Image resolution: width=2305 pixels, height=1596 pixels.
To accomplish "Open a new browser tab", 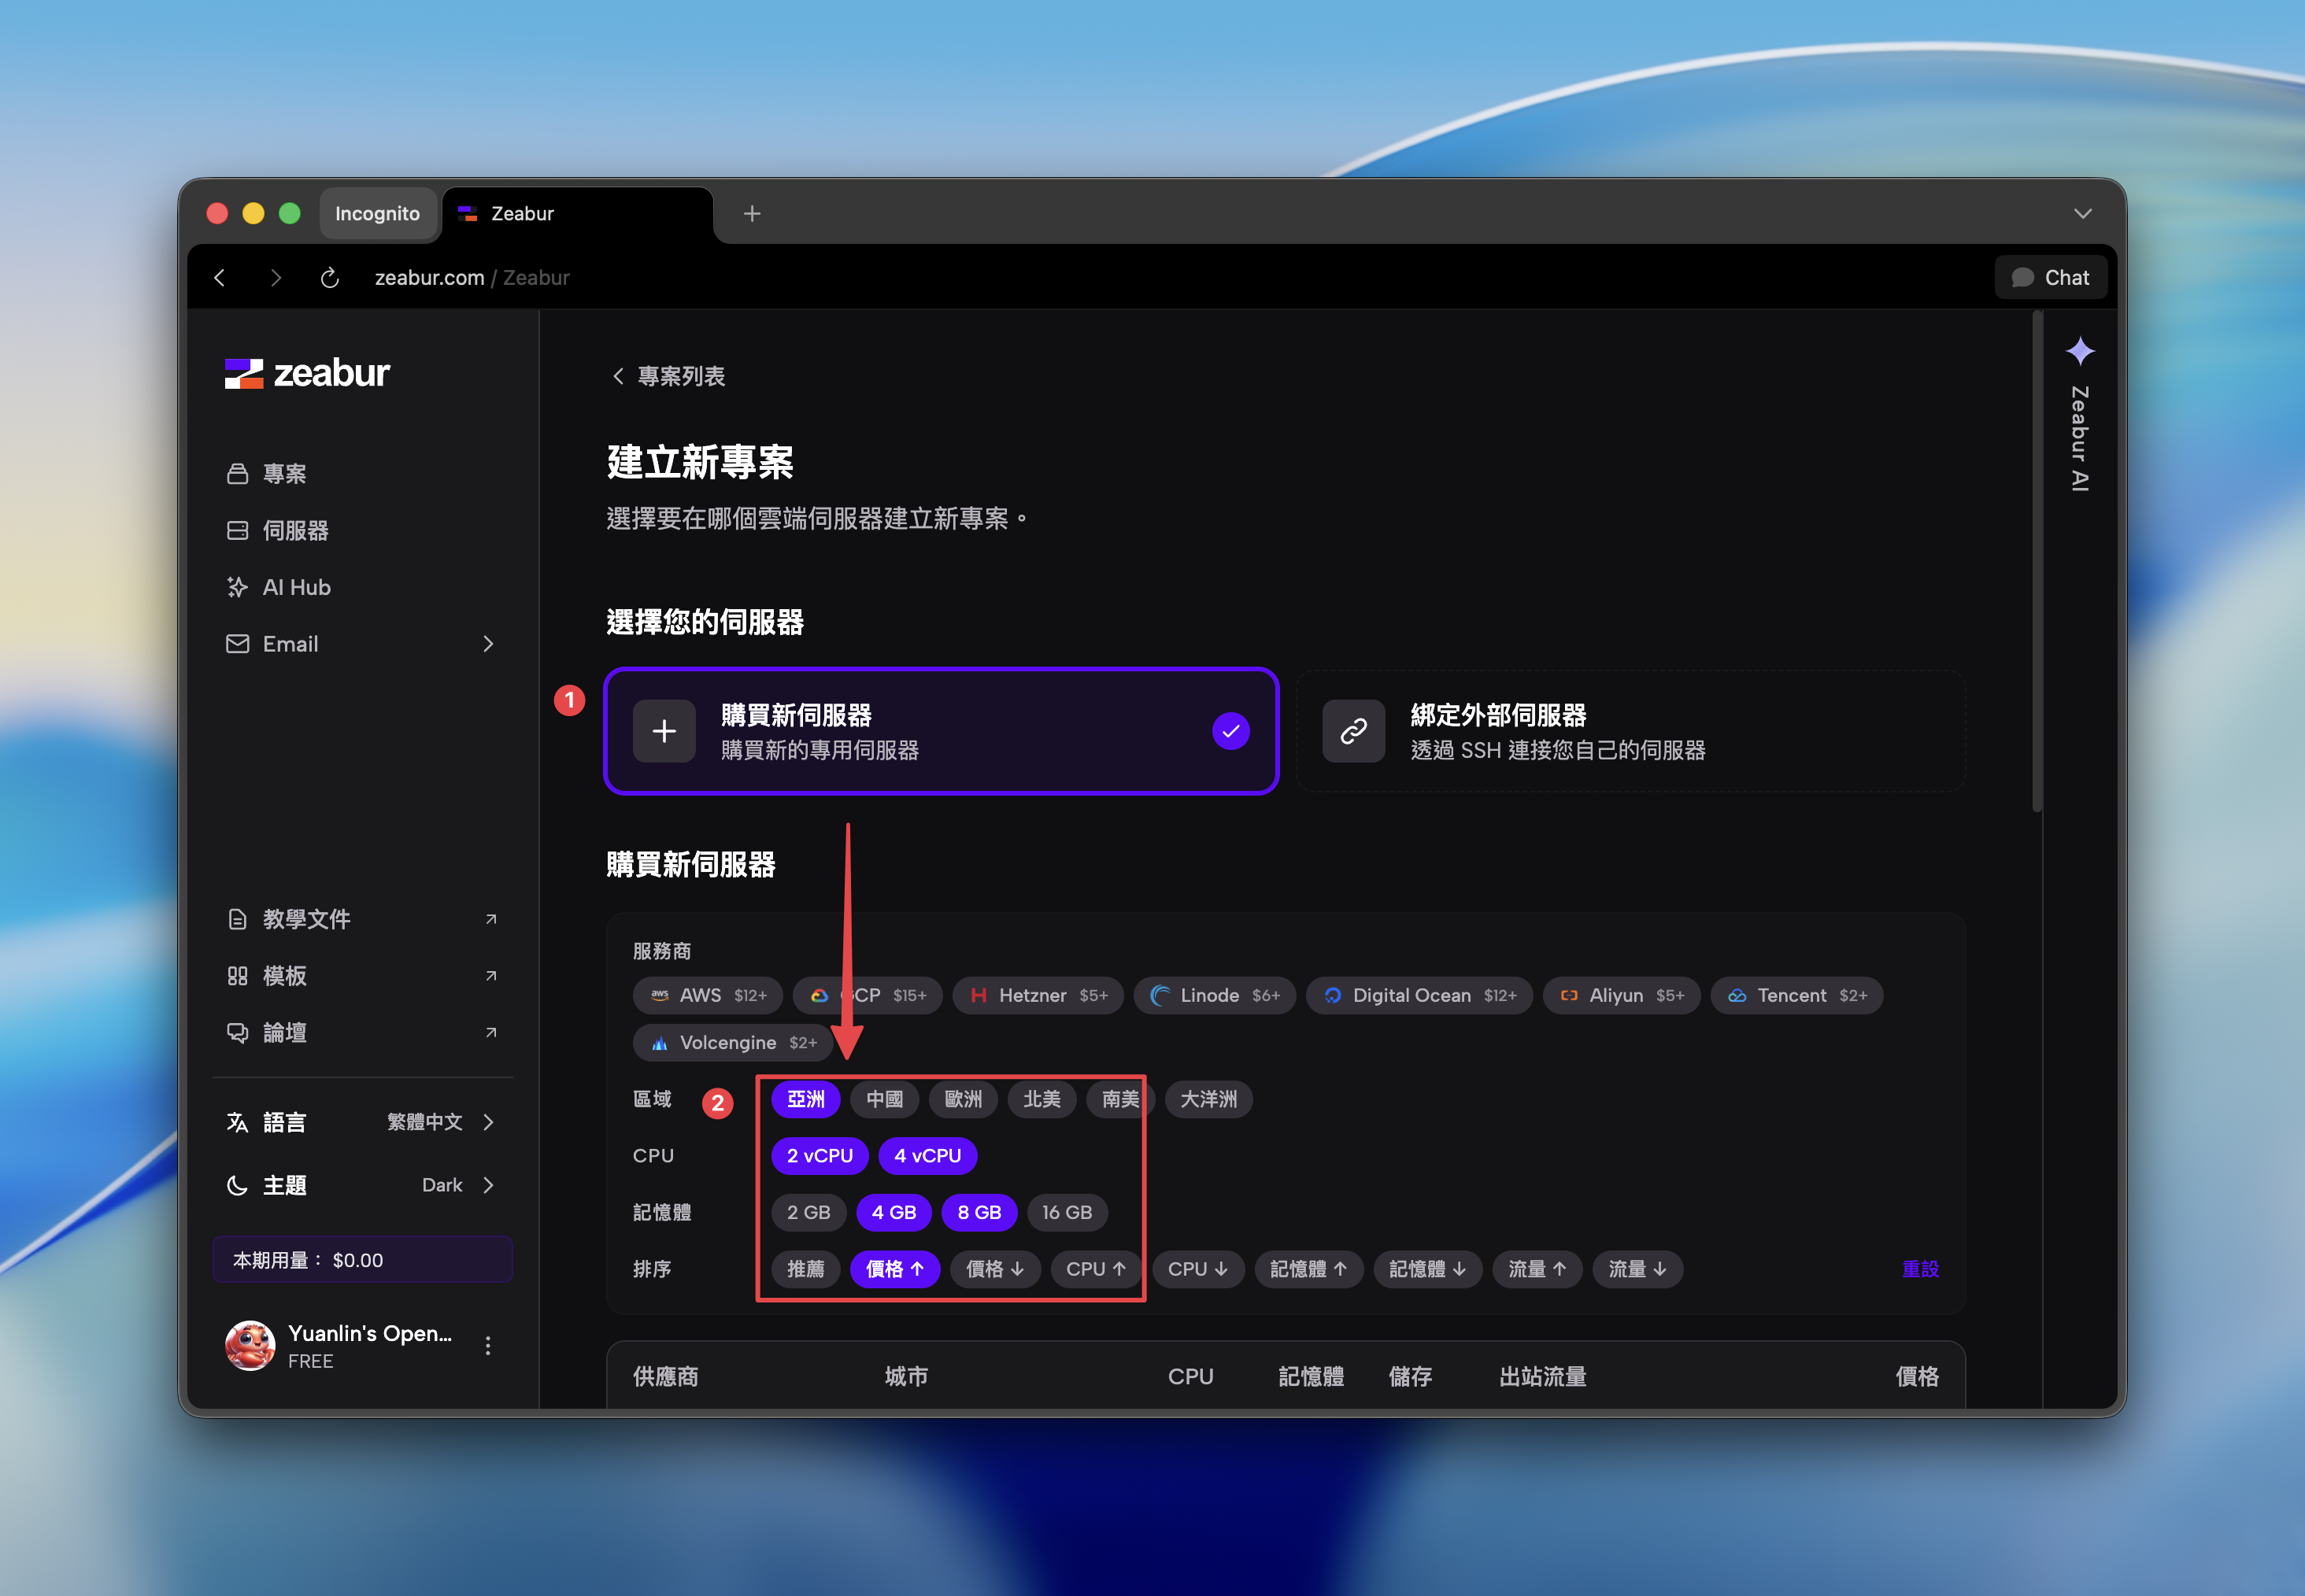I will [752, 214].
